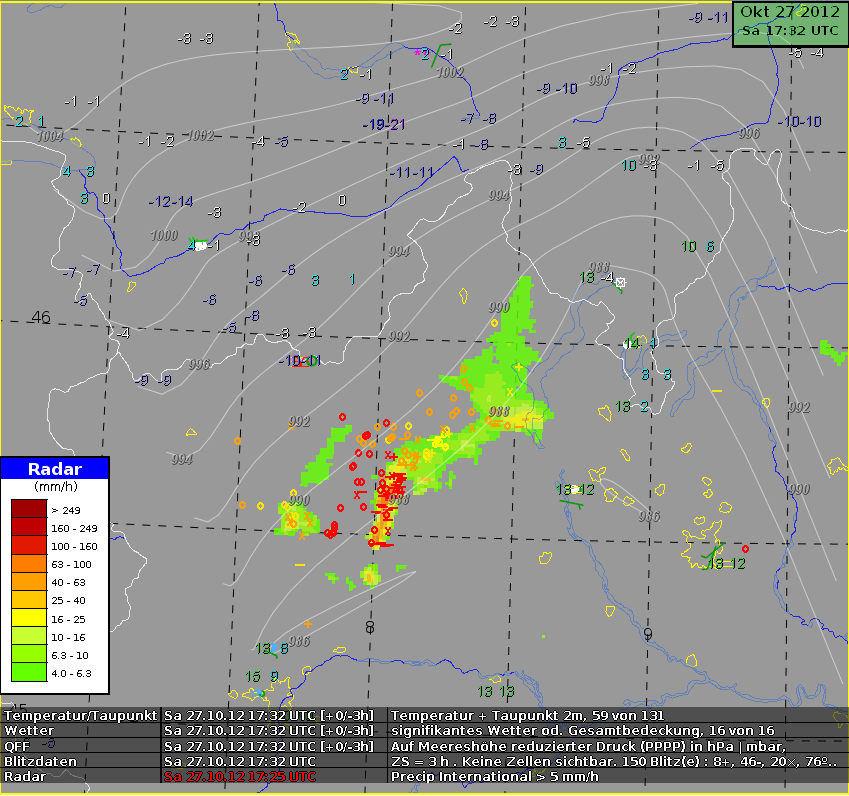Select the 'Temperatur/Taupunkt' layer row label
Viewport: 849px width, 796px height.
point(80,716)
